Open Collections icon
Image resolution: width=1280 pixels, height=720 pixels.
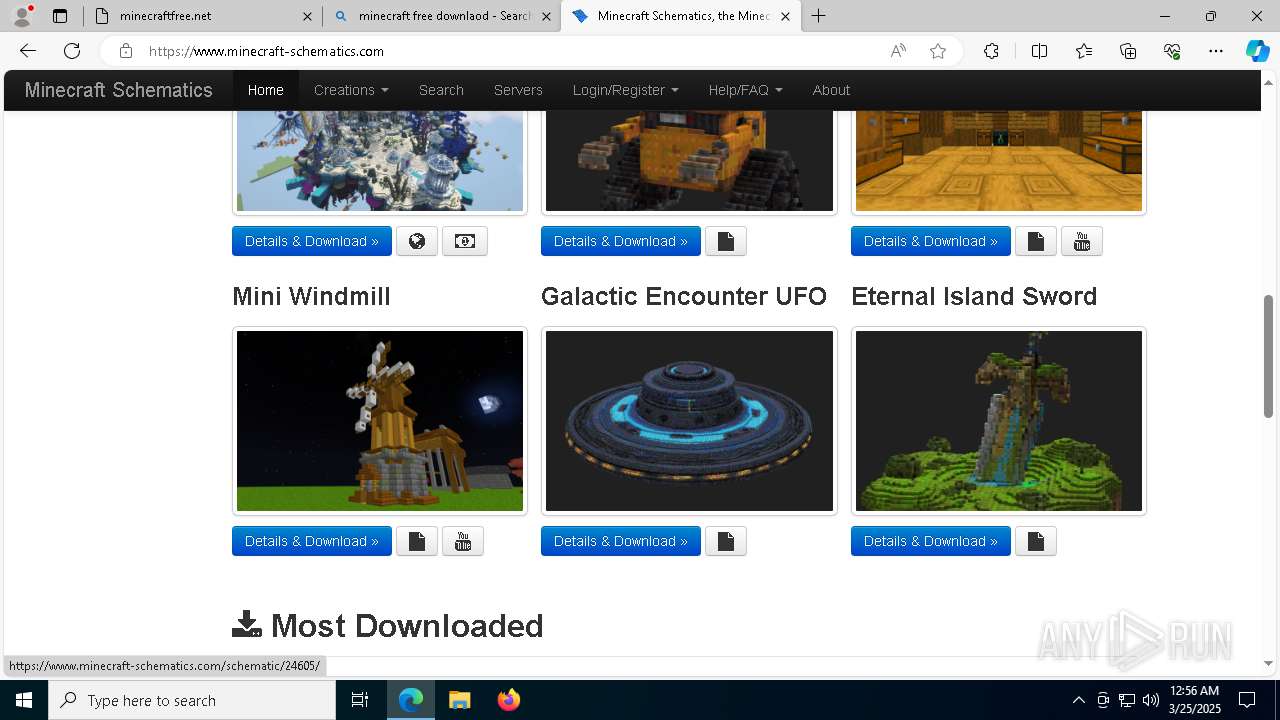coord(1128,51)
